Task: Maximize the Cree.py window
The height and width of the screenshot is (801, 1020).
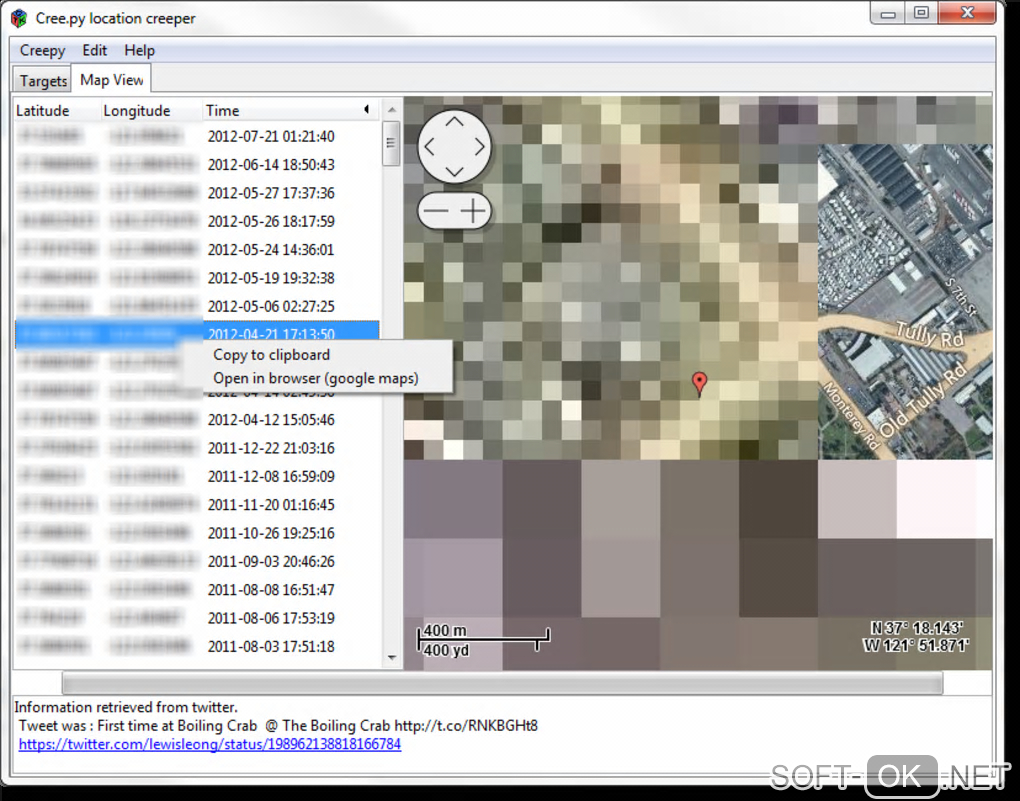Action: 922,13
